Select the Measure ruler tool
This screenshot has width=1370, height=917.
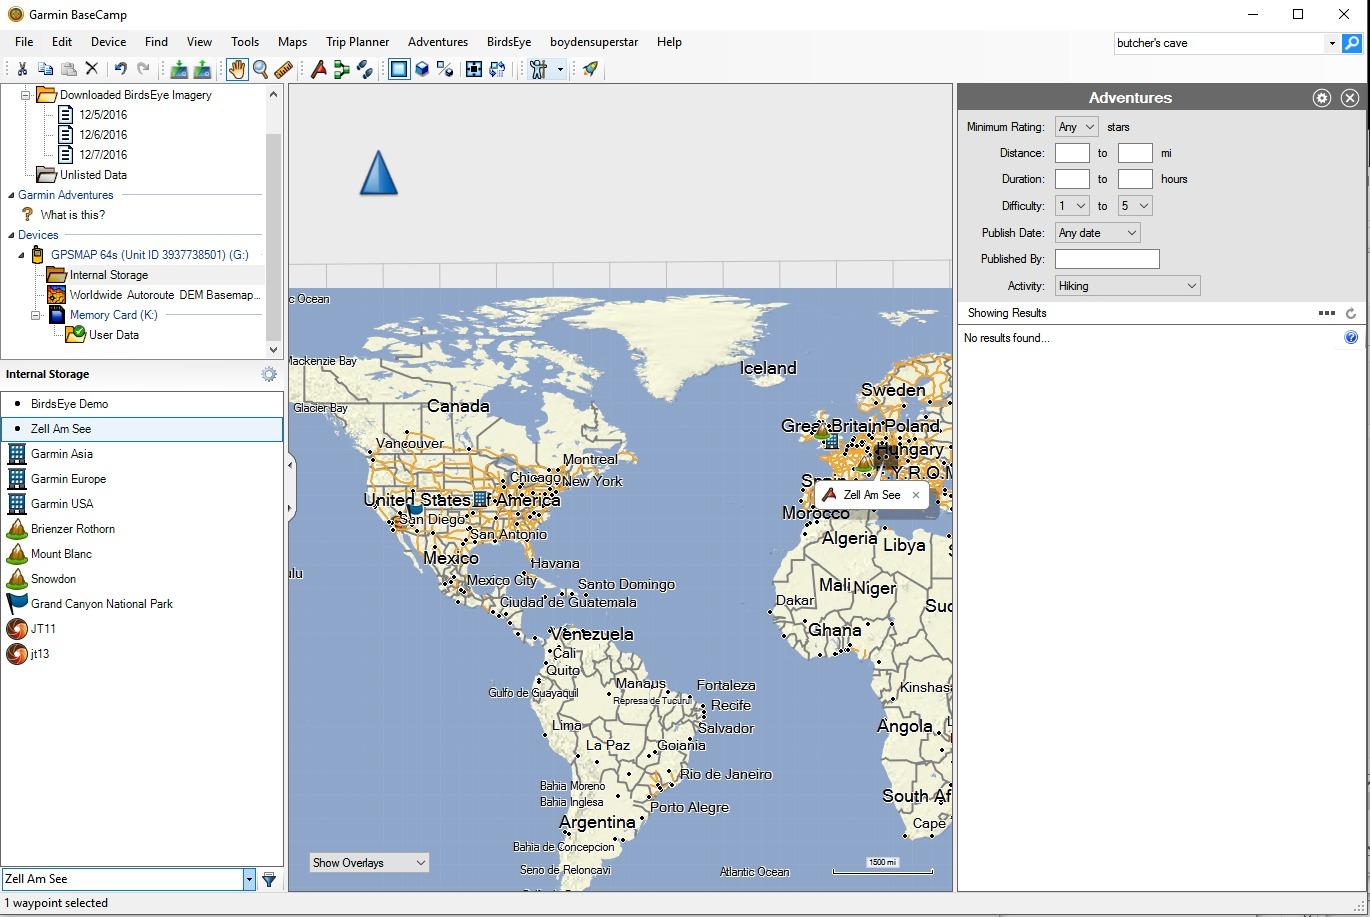click(284, 69)
